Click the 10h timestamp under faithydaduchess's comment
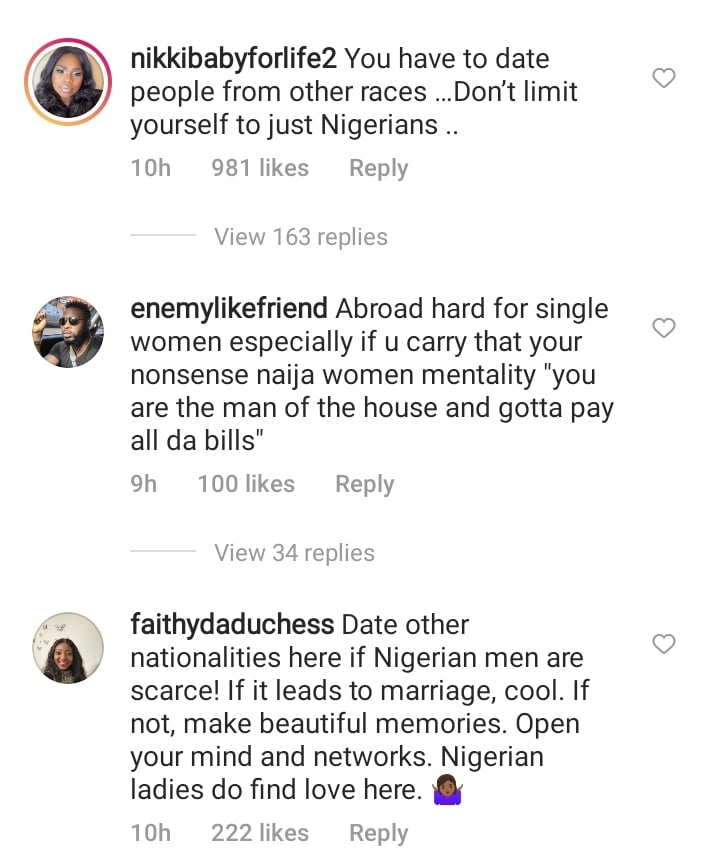720x868 pixels. pyautogui.click(x=151, y=833)
